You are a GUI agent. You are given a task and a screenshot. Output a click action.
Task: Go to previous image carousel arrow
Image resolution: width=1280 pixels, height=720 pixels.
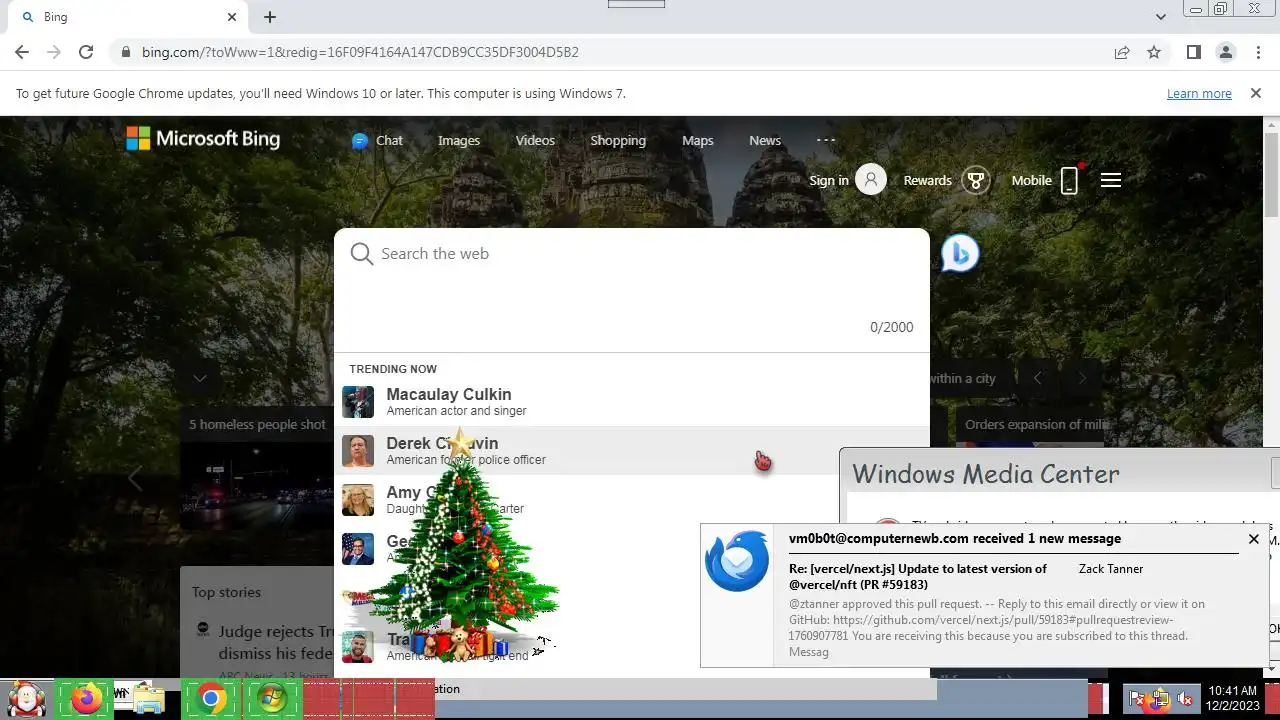[1037, 378]
